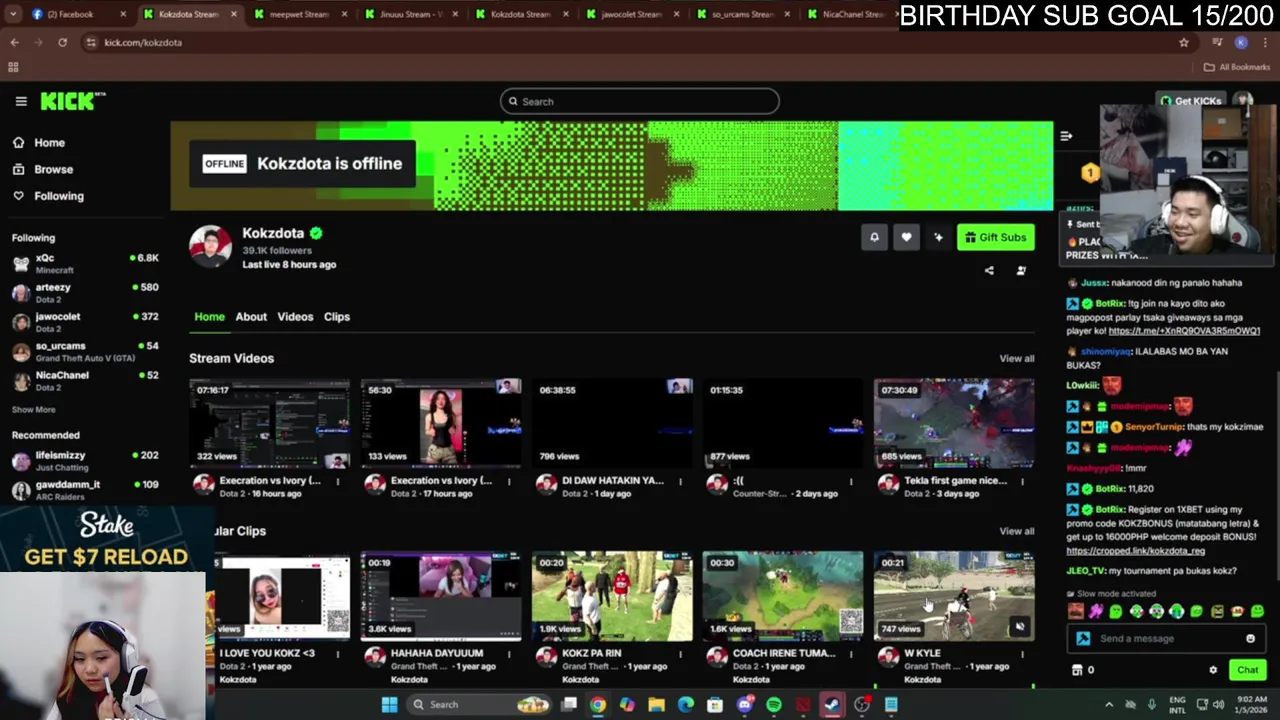The width and height of the screenshot is (1280, 720).
Task: Open so_urcams channel in sidebar
Action: 85,351
